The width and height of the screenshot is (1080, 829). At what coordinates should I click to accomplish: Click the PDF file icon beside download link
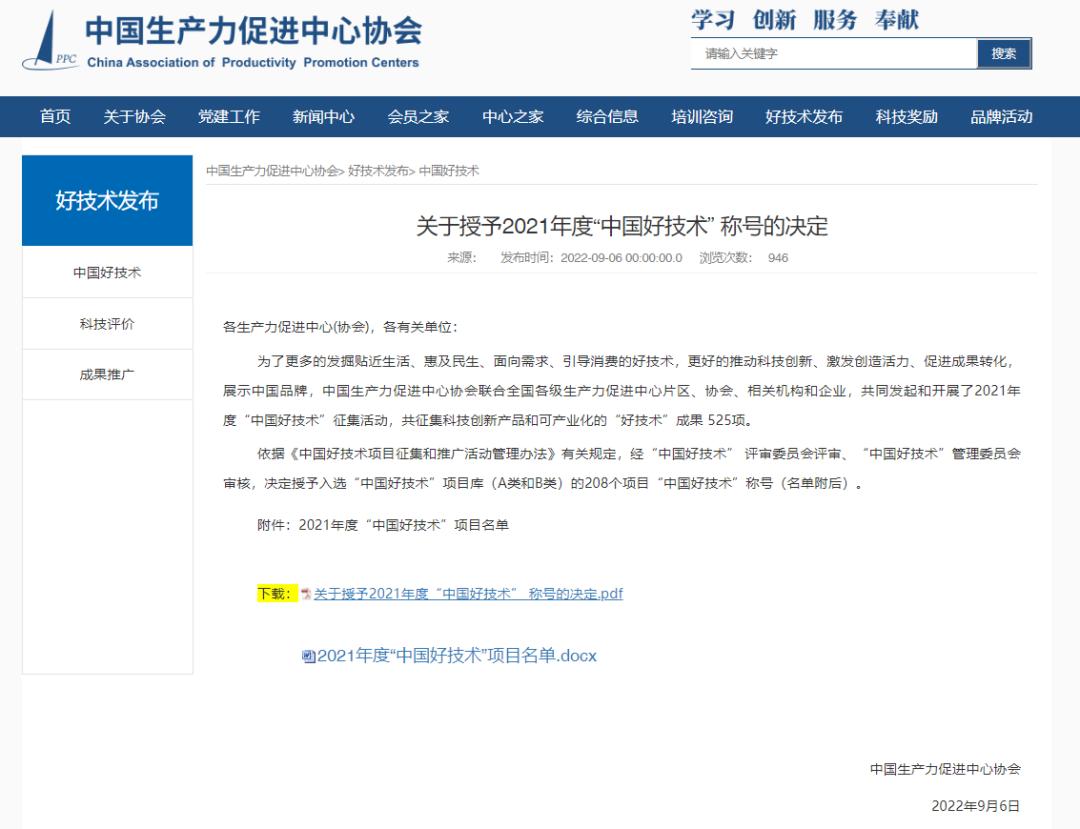(306, 594)
